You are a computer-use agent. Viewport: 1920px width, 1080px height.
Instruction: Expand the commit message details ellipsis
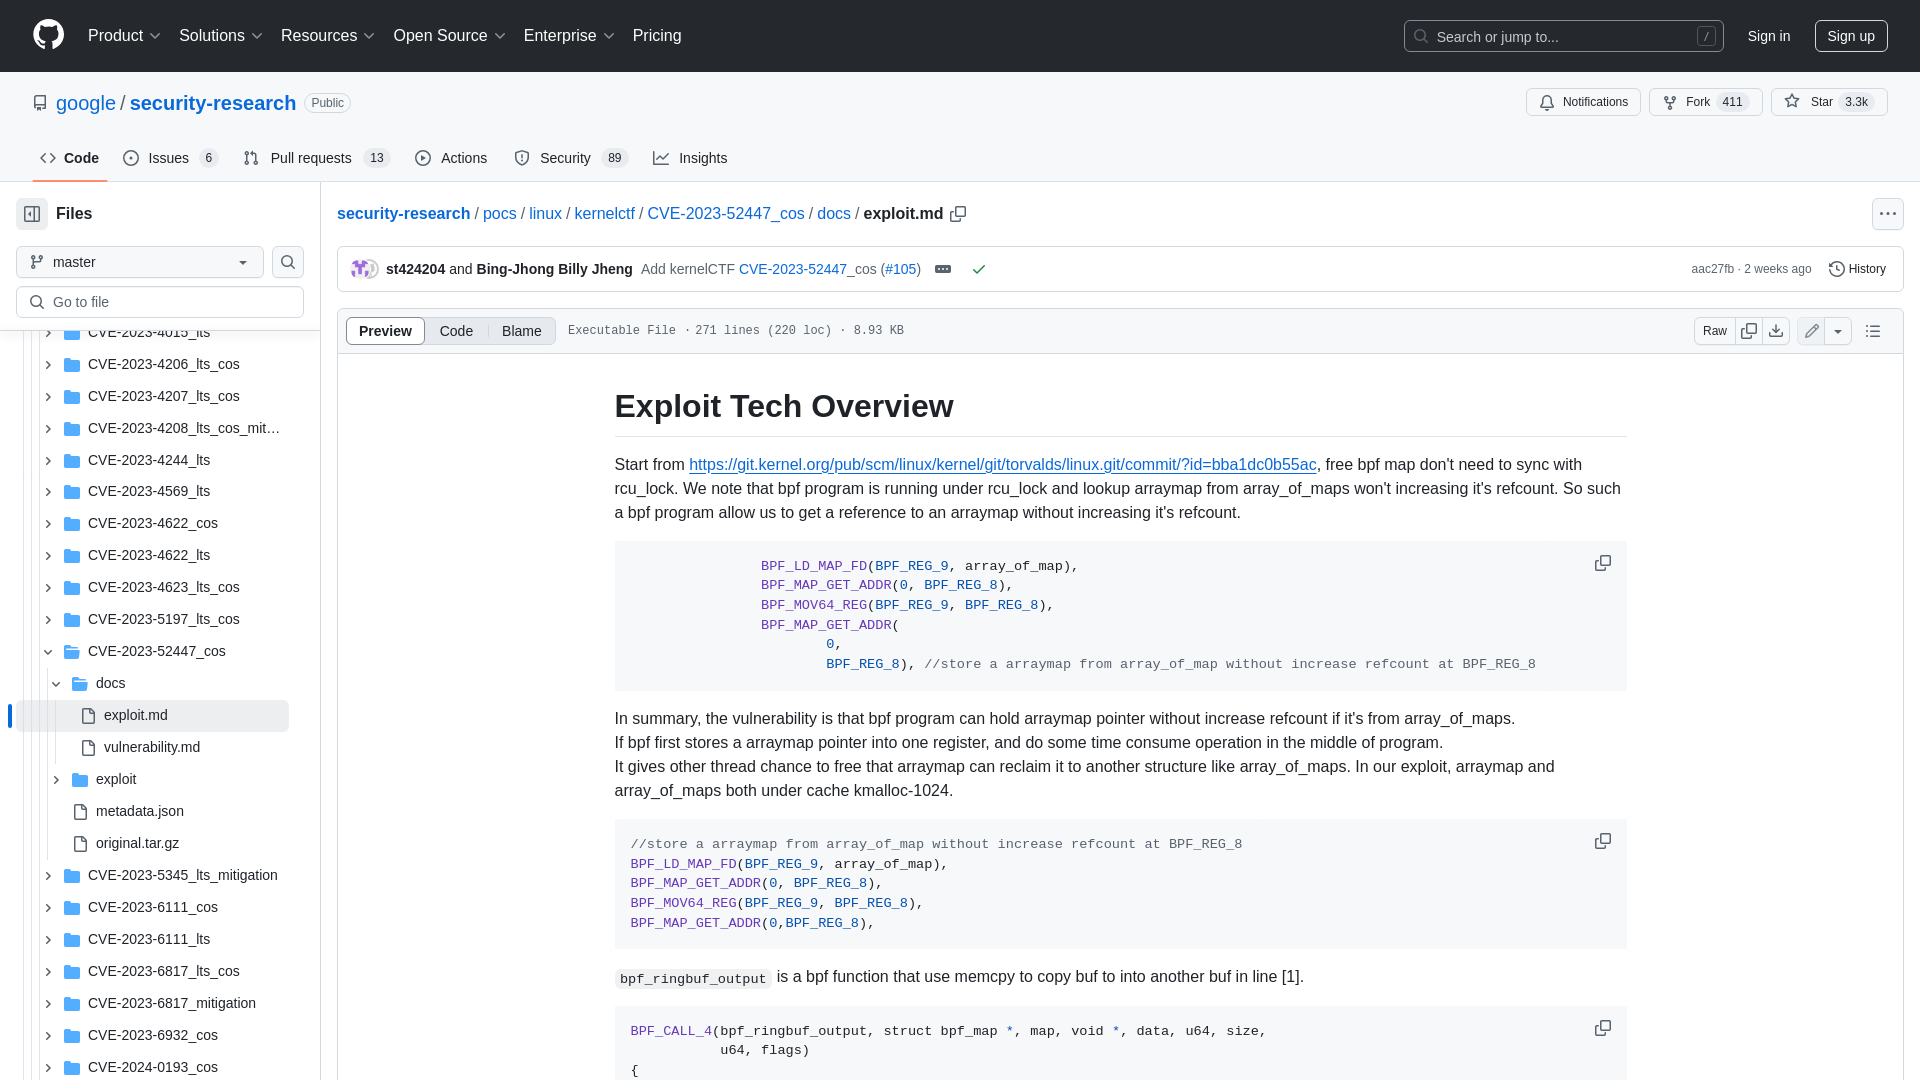[x=943, y=269]
